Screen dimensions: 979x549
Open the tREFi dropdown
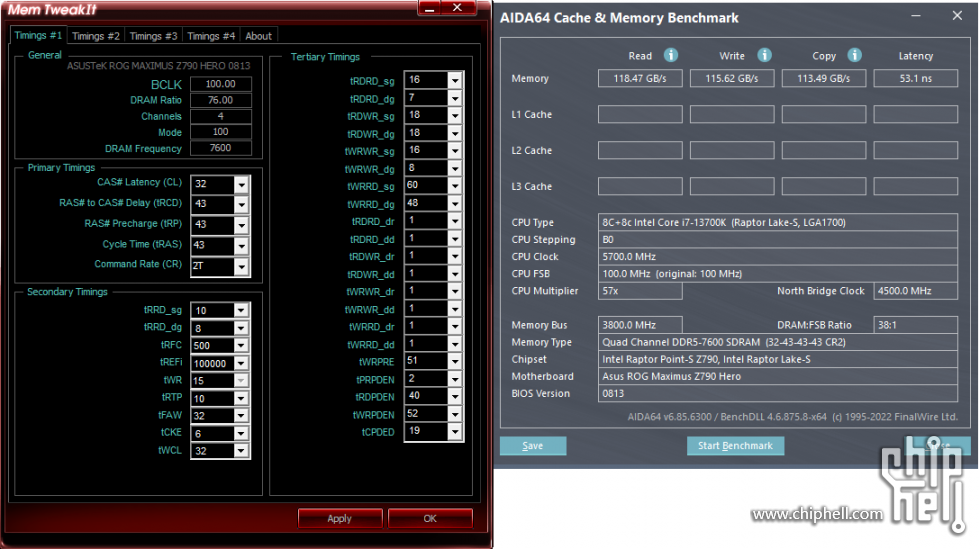point(241,363)
